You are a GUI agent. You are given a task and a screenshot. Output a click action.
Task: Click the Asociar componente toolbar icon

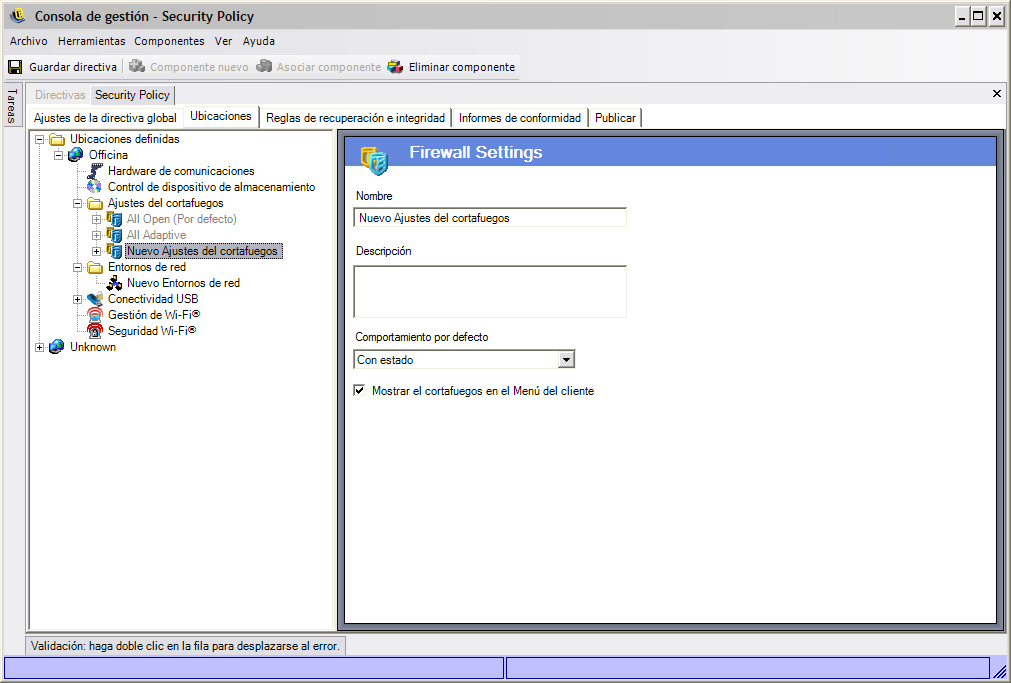[x=264, y=66]
